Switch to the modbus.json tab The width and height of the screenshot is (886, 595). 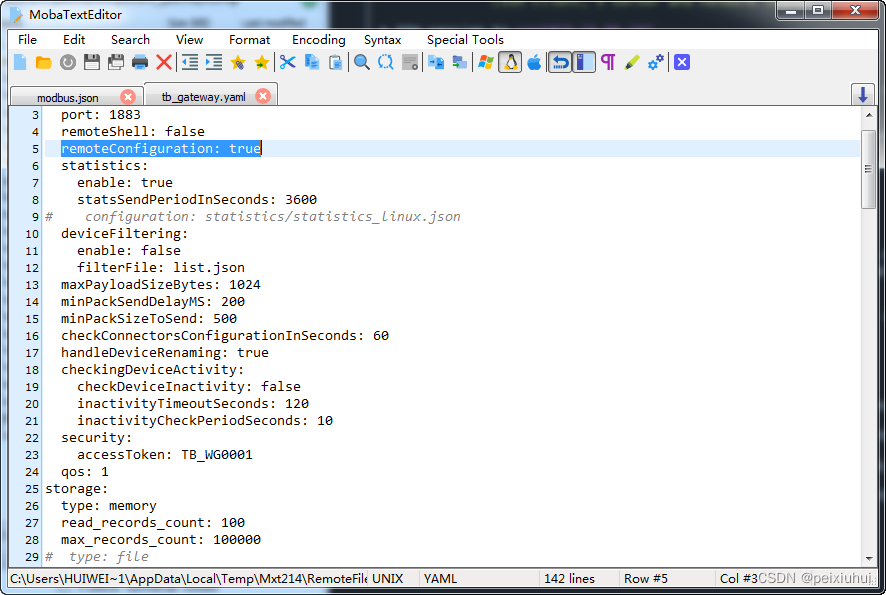point(68,97)
